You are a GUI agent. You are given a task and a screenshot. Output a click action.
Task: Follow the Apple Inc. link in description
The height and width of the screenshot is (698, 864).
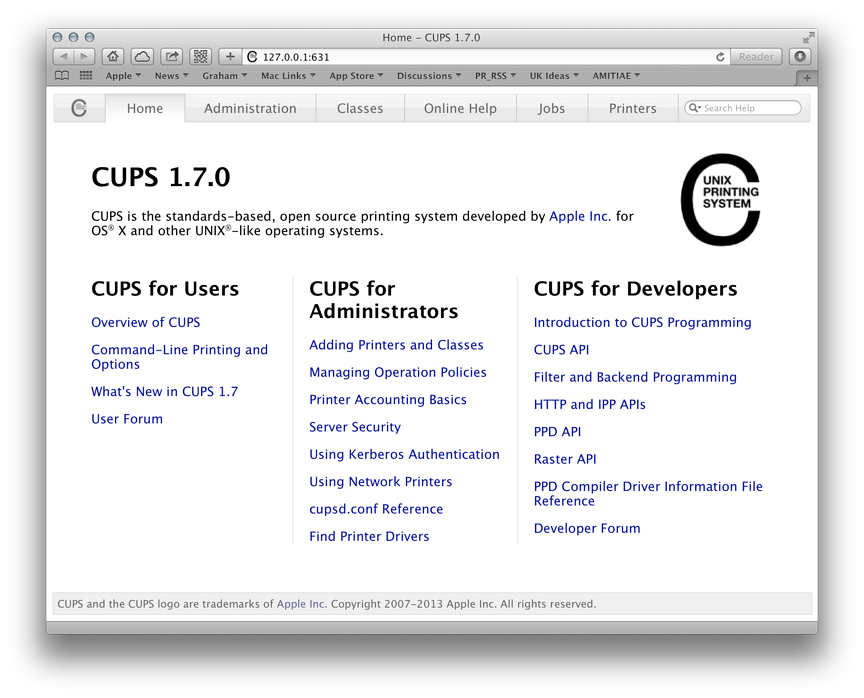[580, 216]
